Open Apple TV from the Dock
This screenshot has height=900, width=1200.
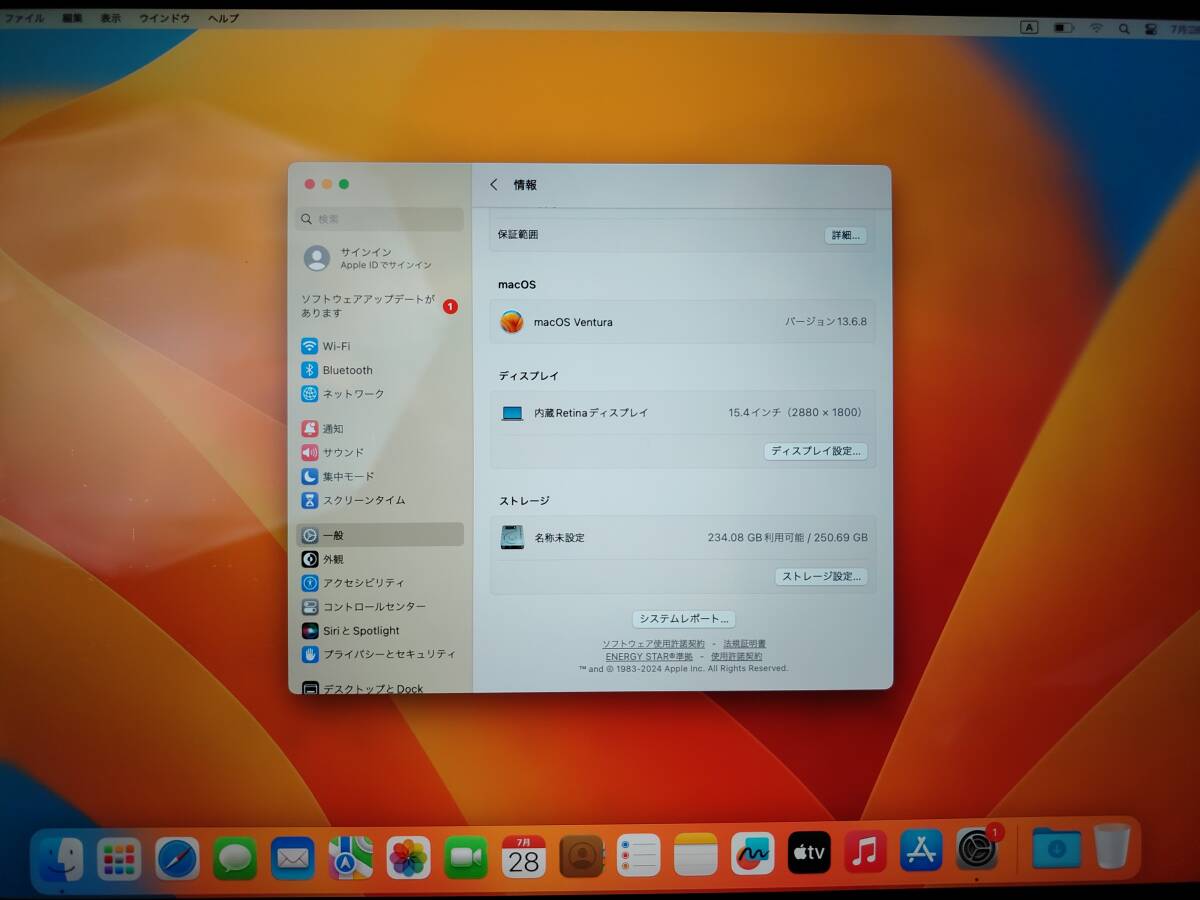[809, 853]
